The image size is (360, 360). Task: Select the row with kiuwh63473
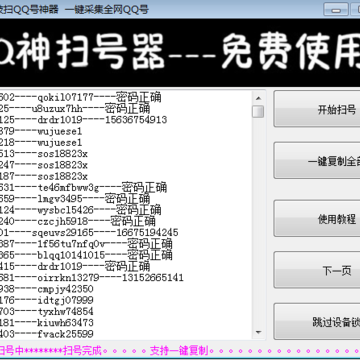click(x=47, y=322)
